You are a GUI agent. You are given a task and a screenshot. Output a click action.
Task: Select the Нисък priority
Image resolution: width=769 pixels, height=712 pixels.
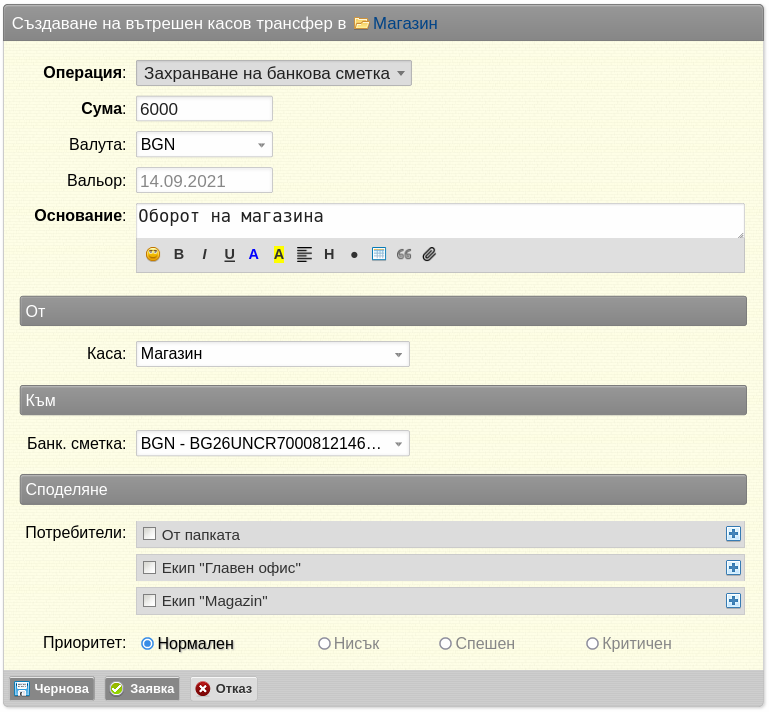(x=324, y=643)
